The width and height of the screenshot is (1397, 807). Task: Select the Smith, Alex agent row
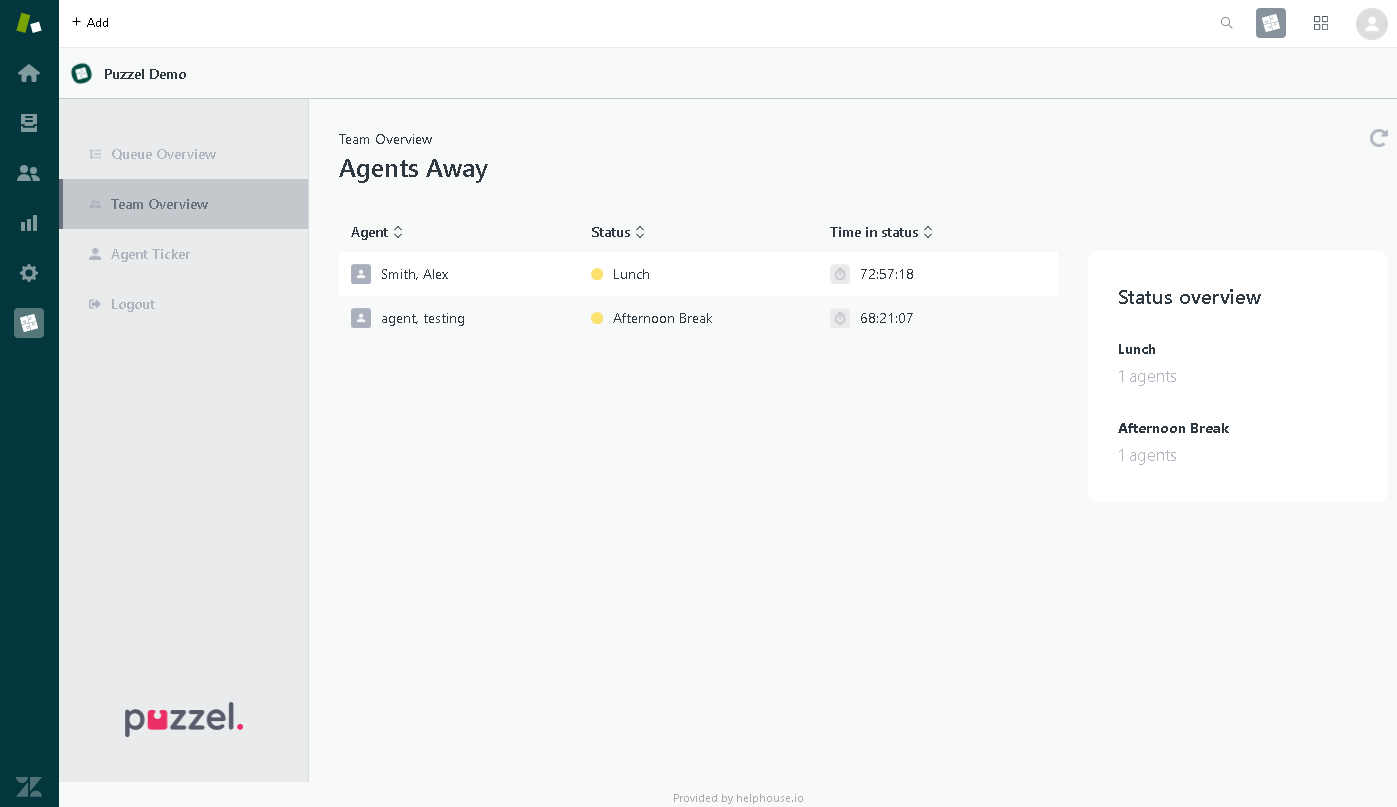click(415, 274)
